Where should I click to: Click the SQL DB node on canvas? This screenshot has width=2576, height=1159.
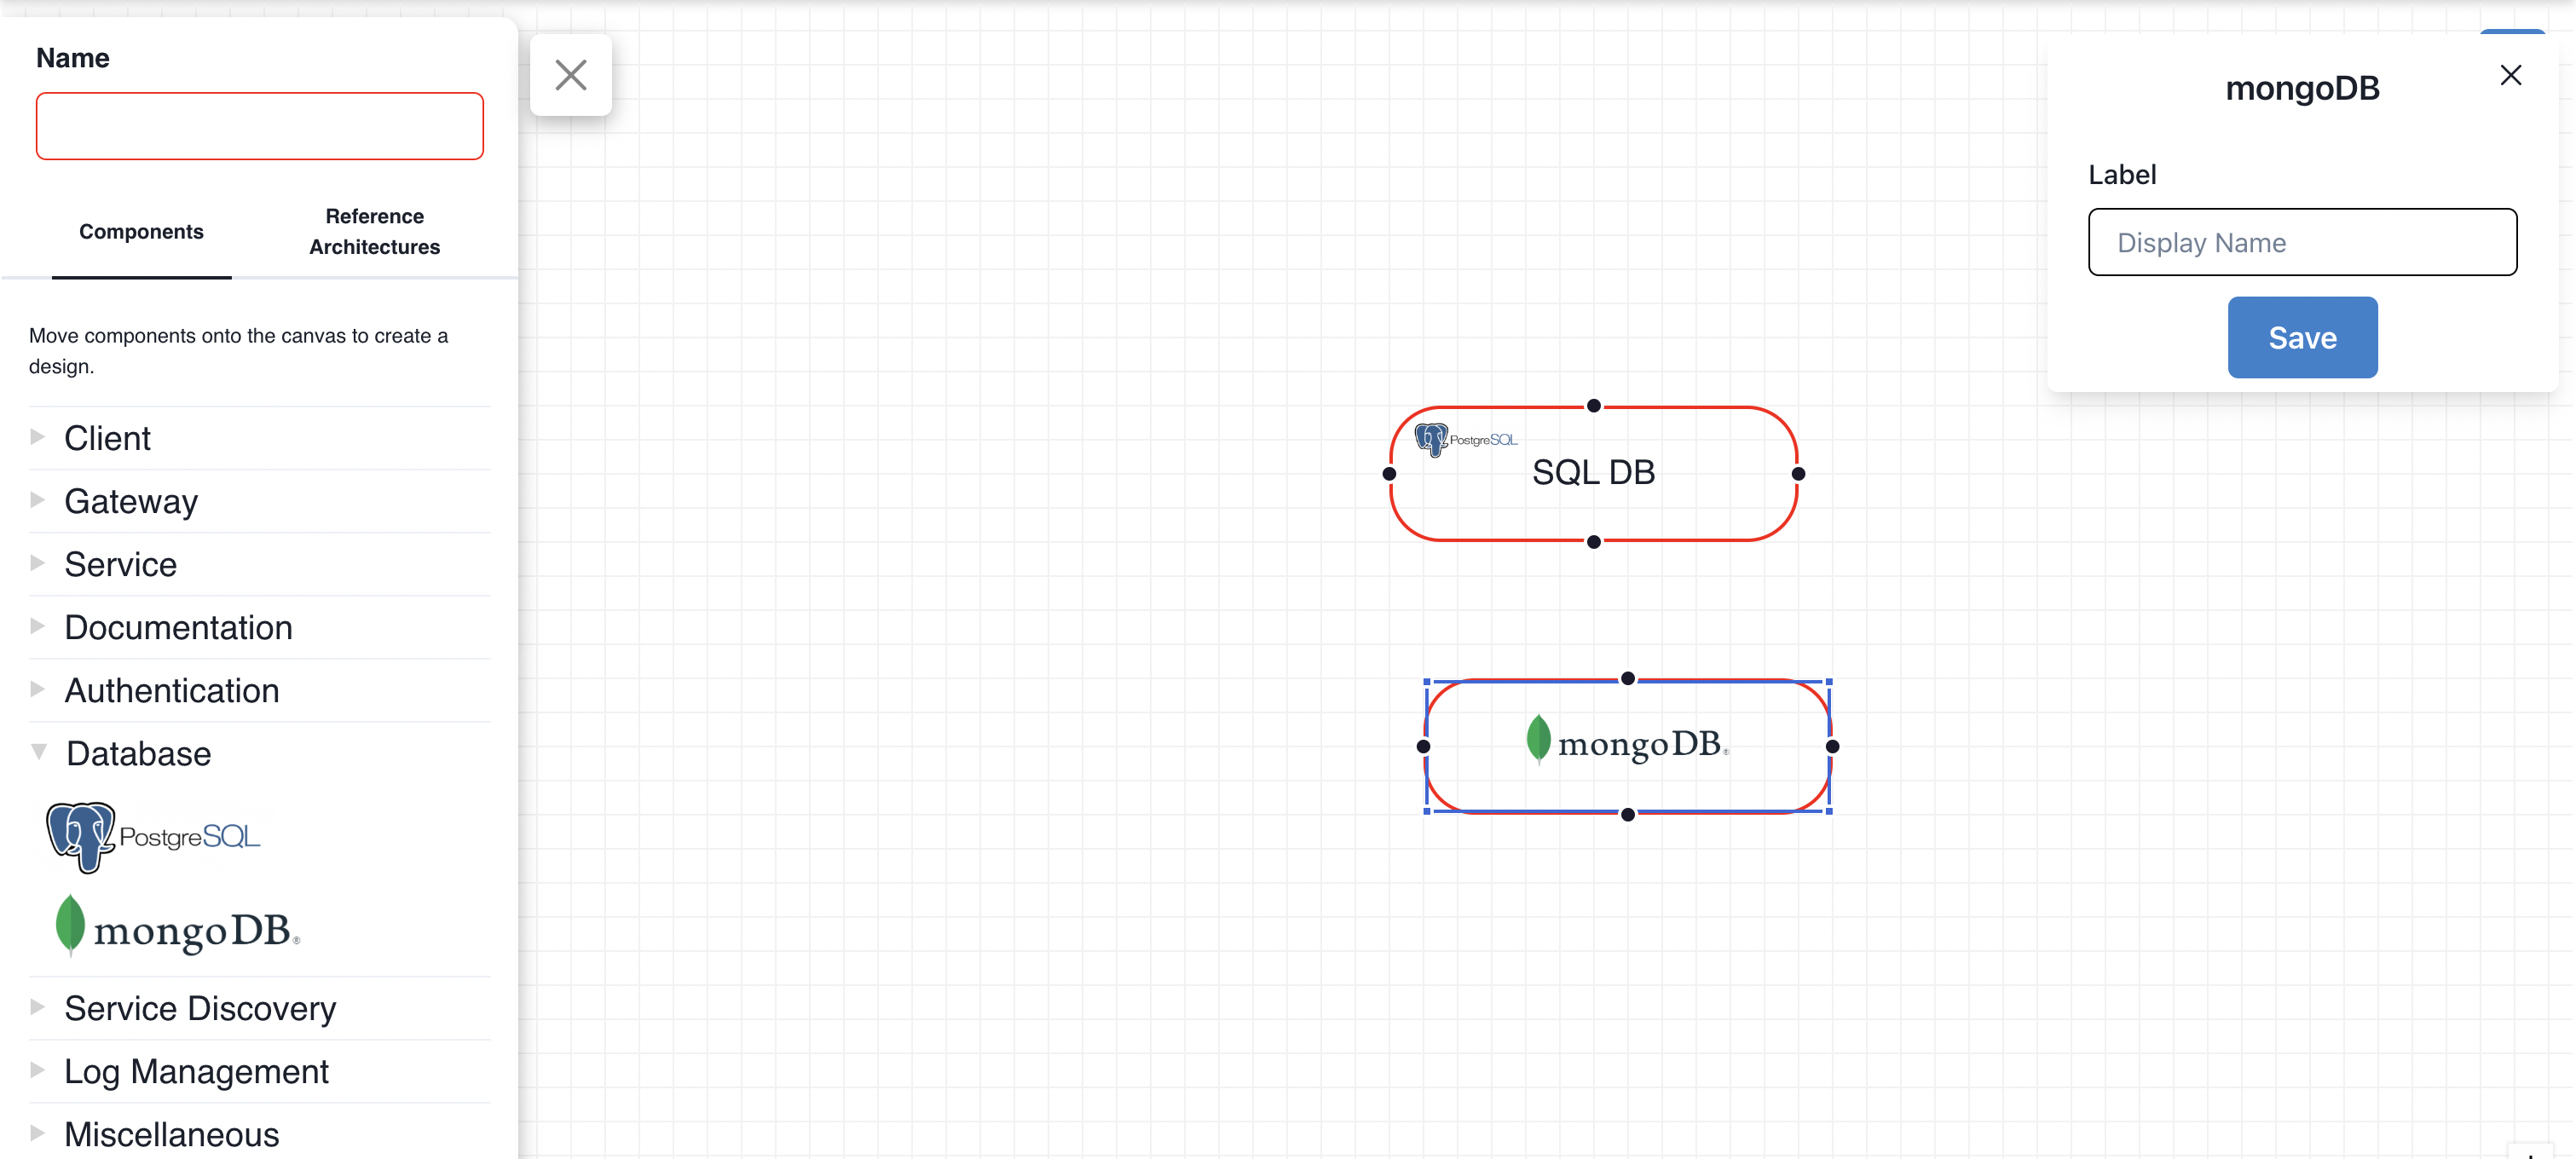pos(1592,473)
